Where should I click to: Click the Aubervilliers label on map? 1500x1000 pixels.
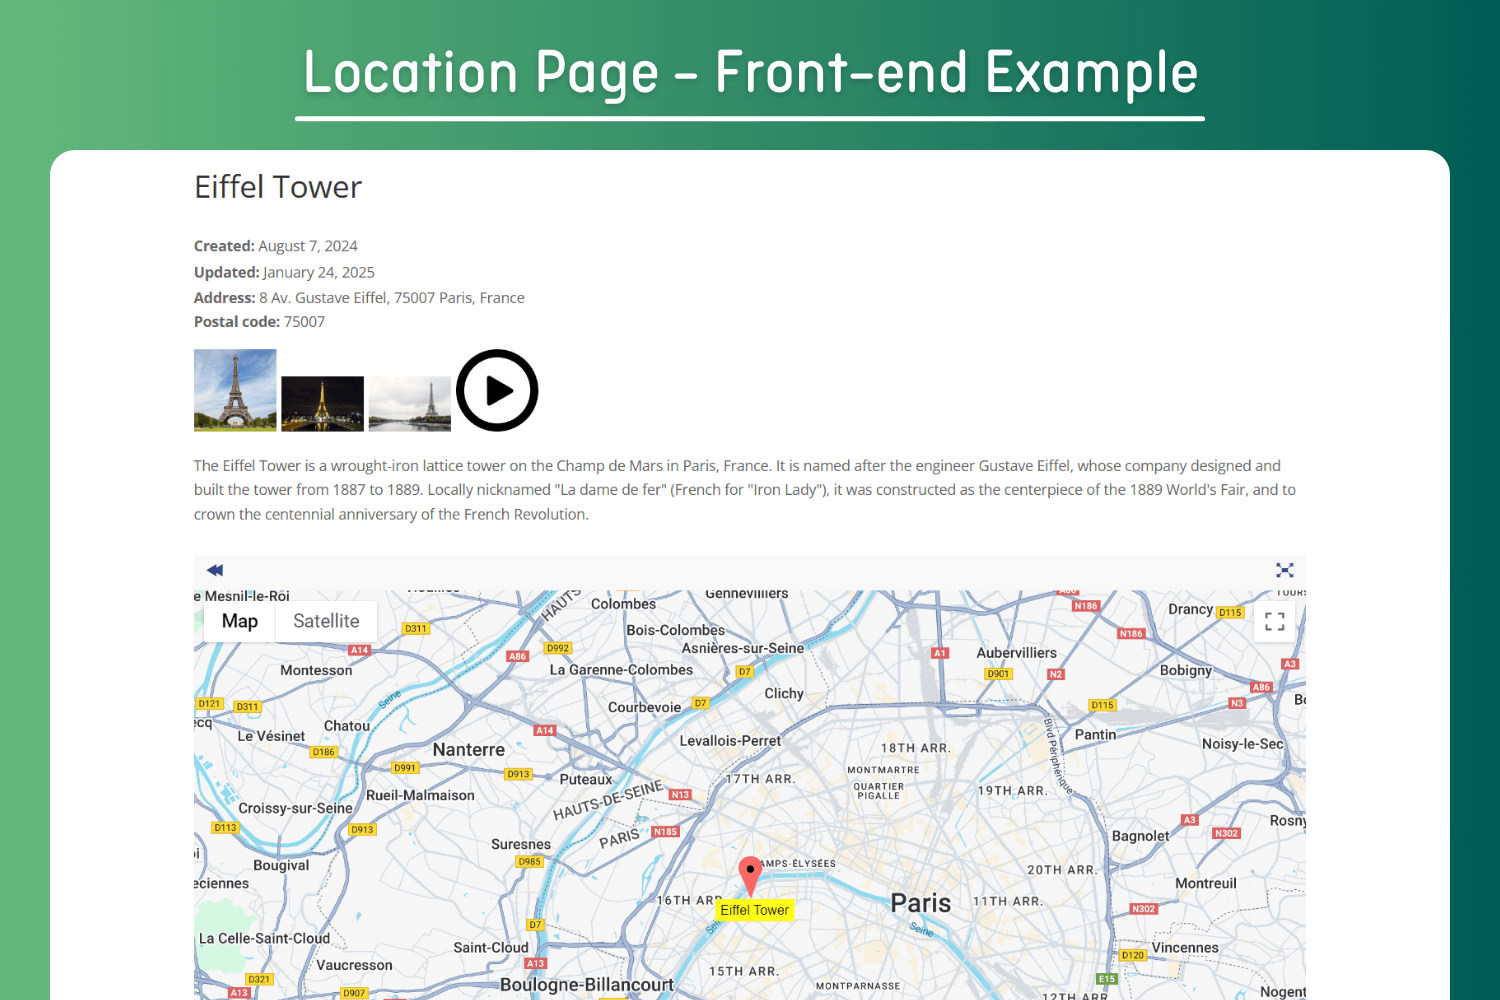pos(1016,653)
